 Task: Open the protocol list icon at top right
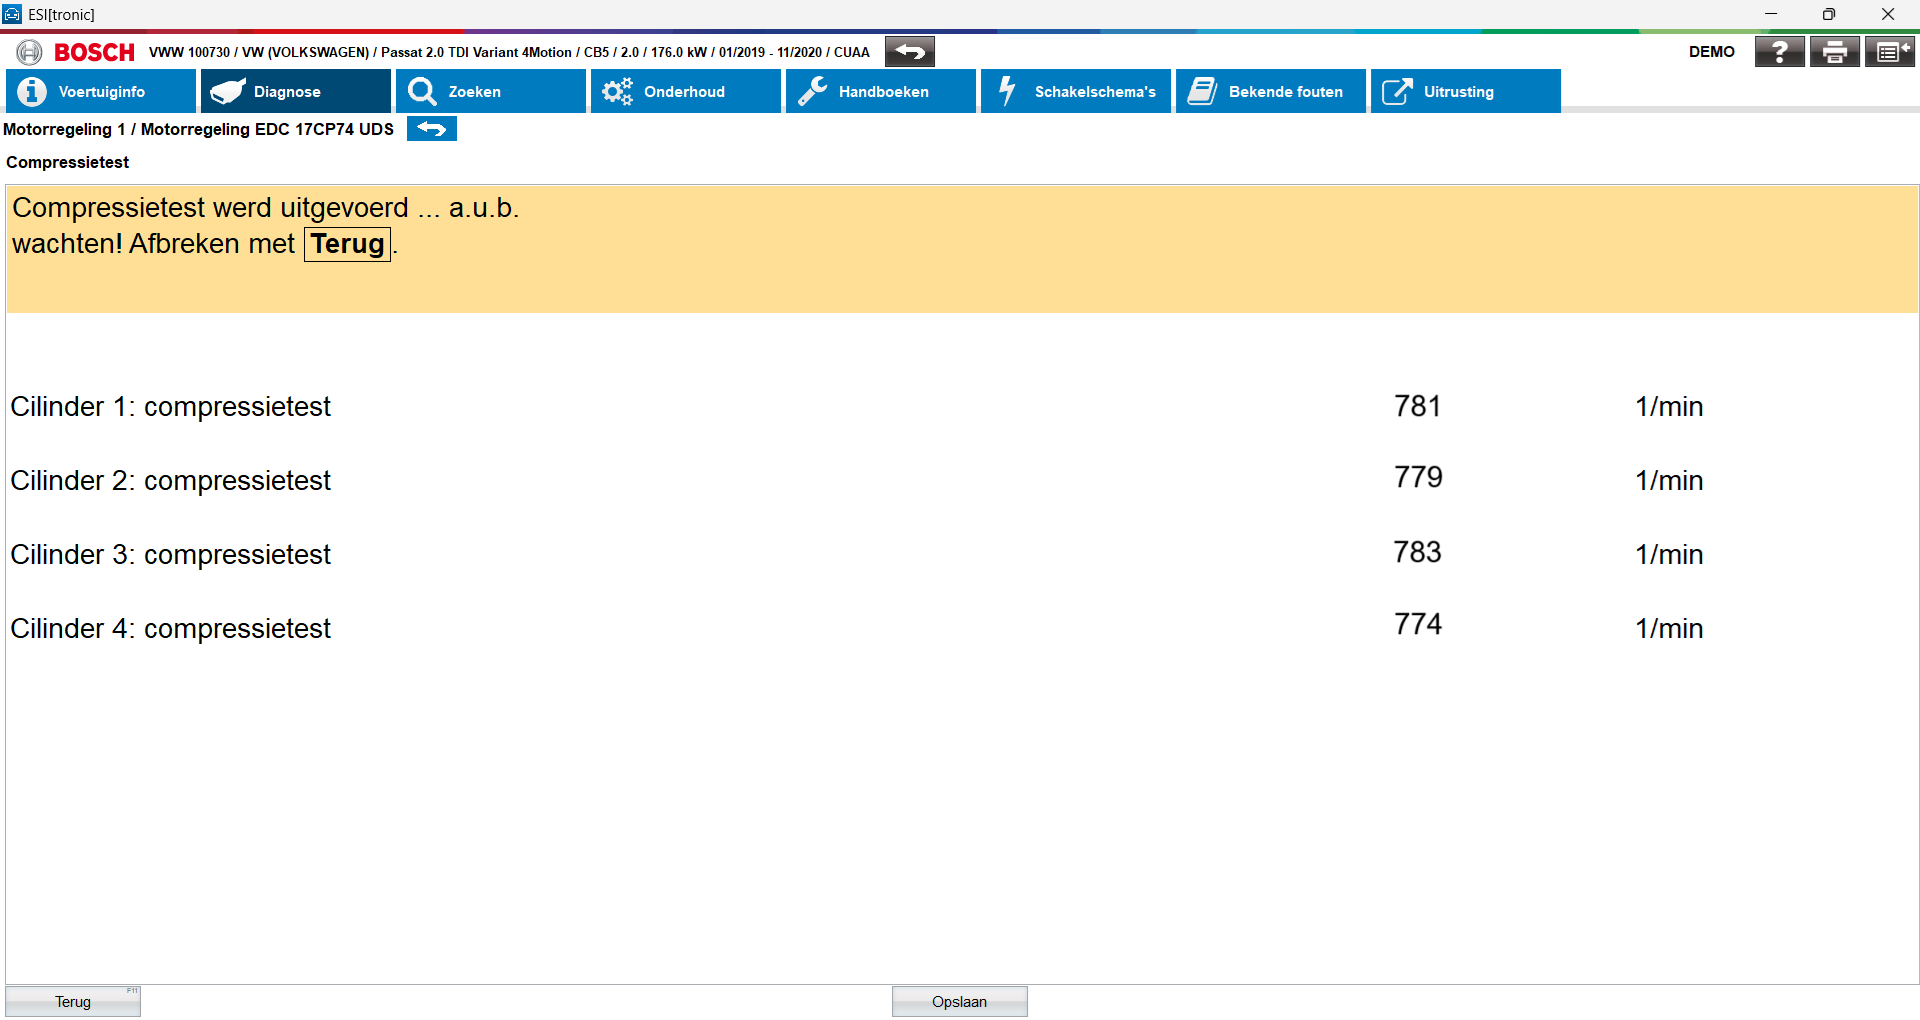tap(1889, 52)
